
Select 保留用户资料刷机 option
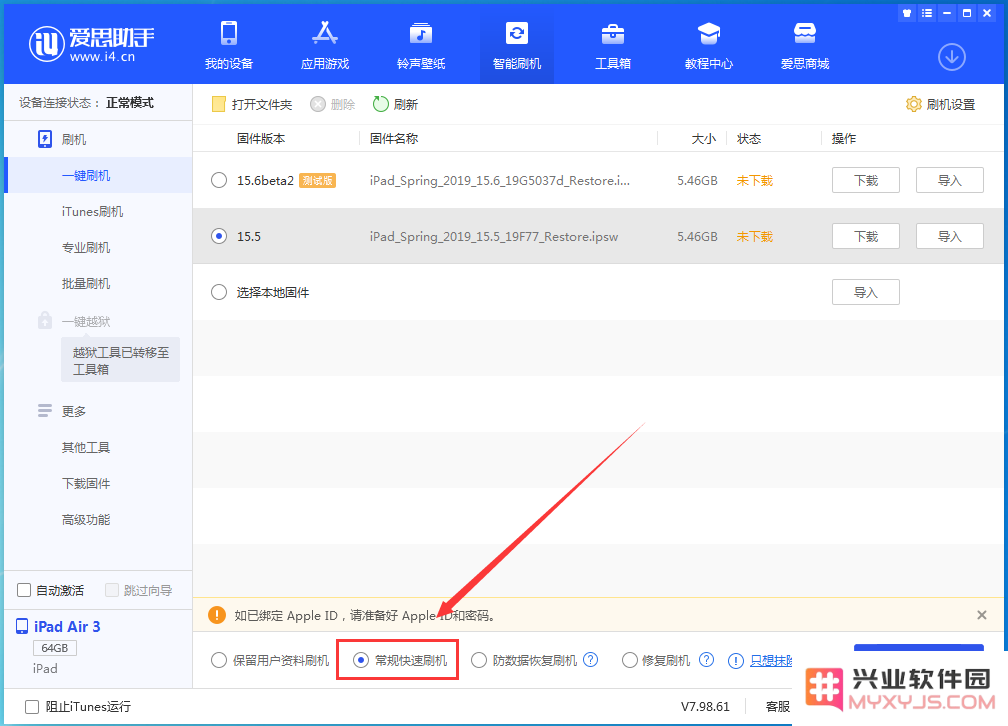219,660
